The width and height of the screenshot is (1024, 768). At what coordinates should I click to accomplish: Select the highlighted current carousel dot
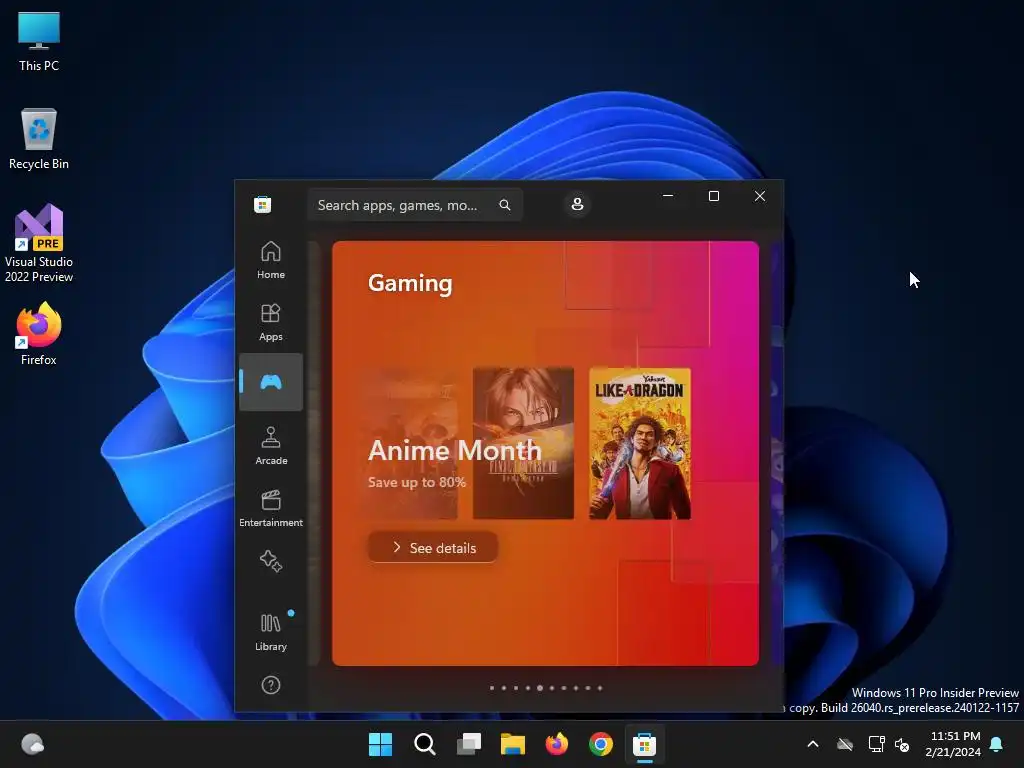click(x=540, y=688)
